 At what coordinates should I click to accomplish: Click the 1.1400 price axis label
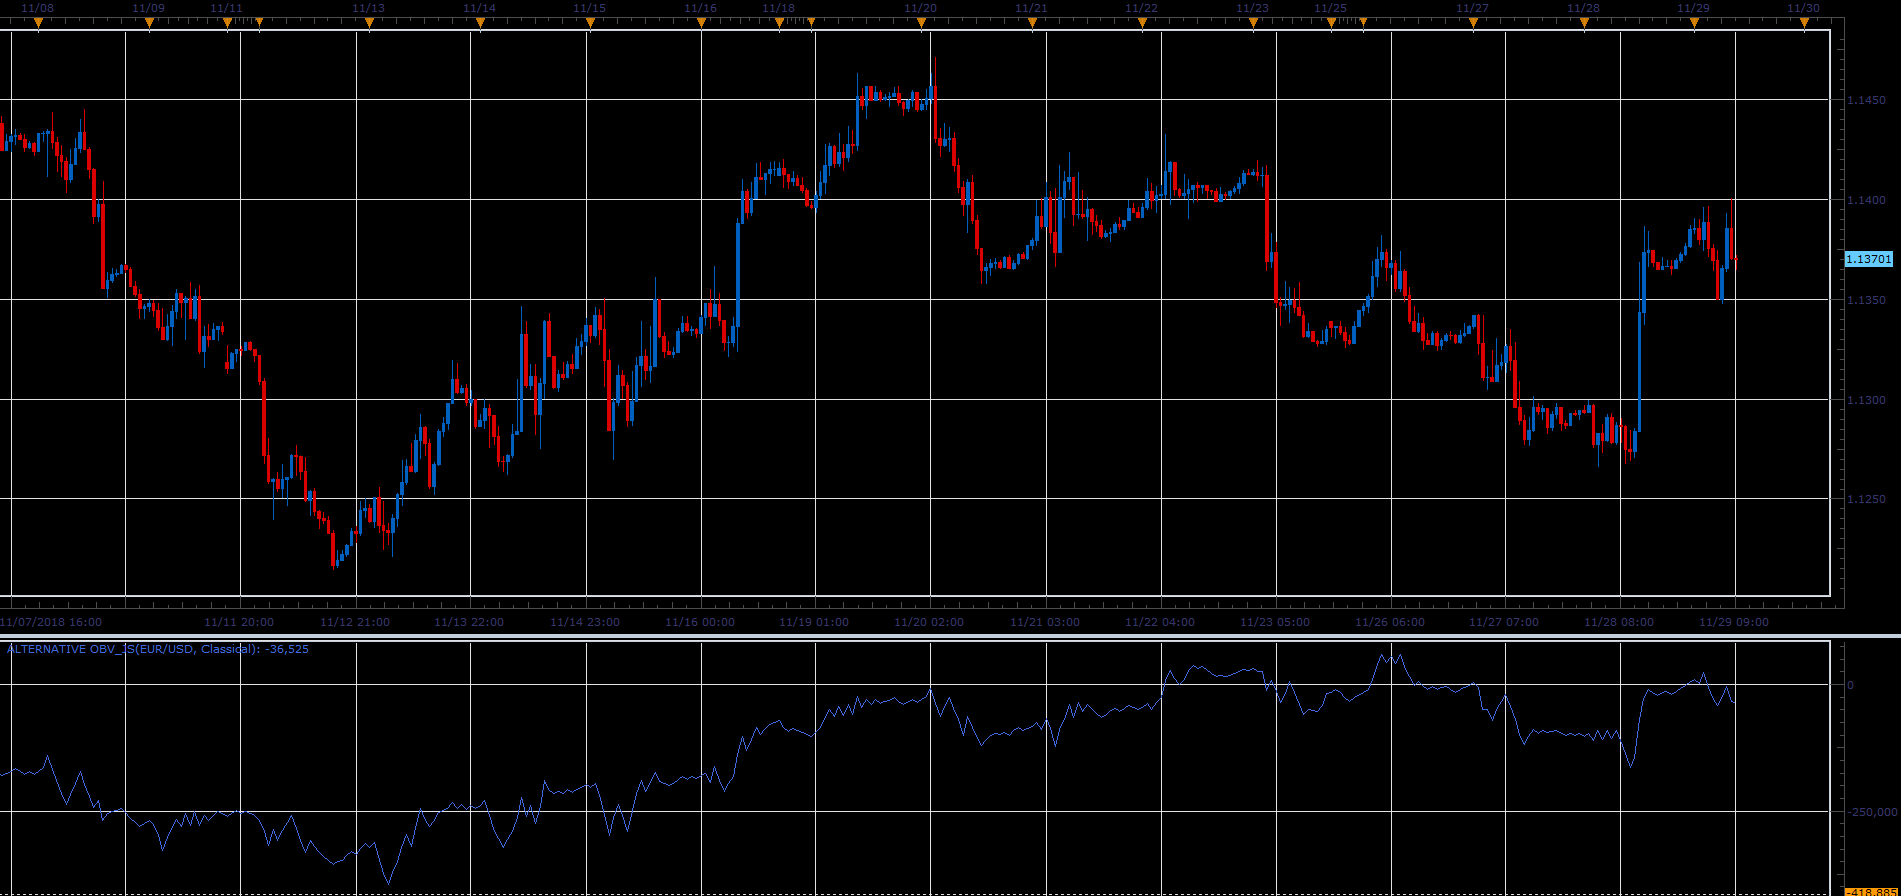[1866, 200]
